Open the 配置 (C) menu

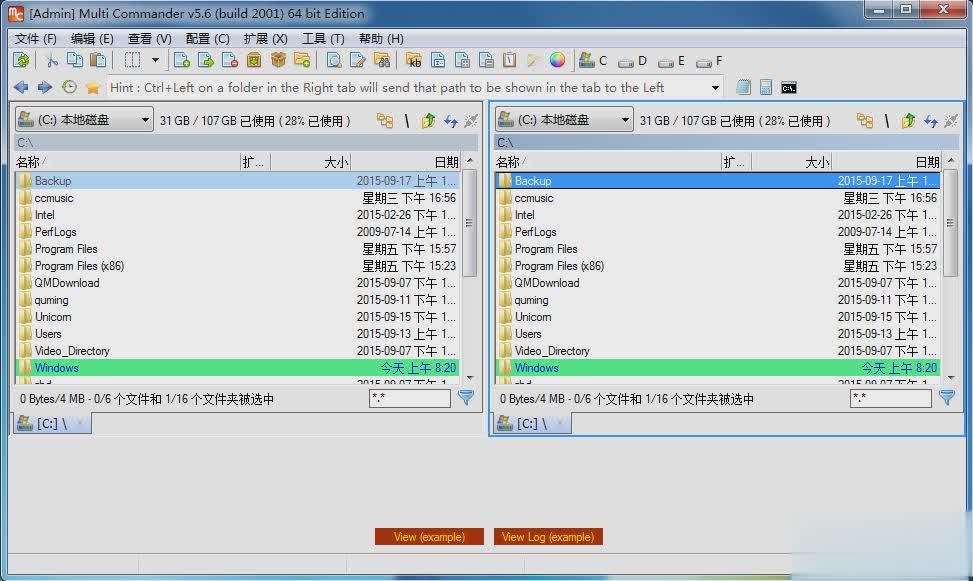(207, 38)
